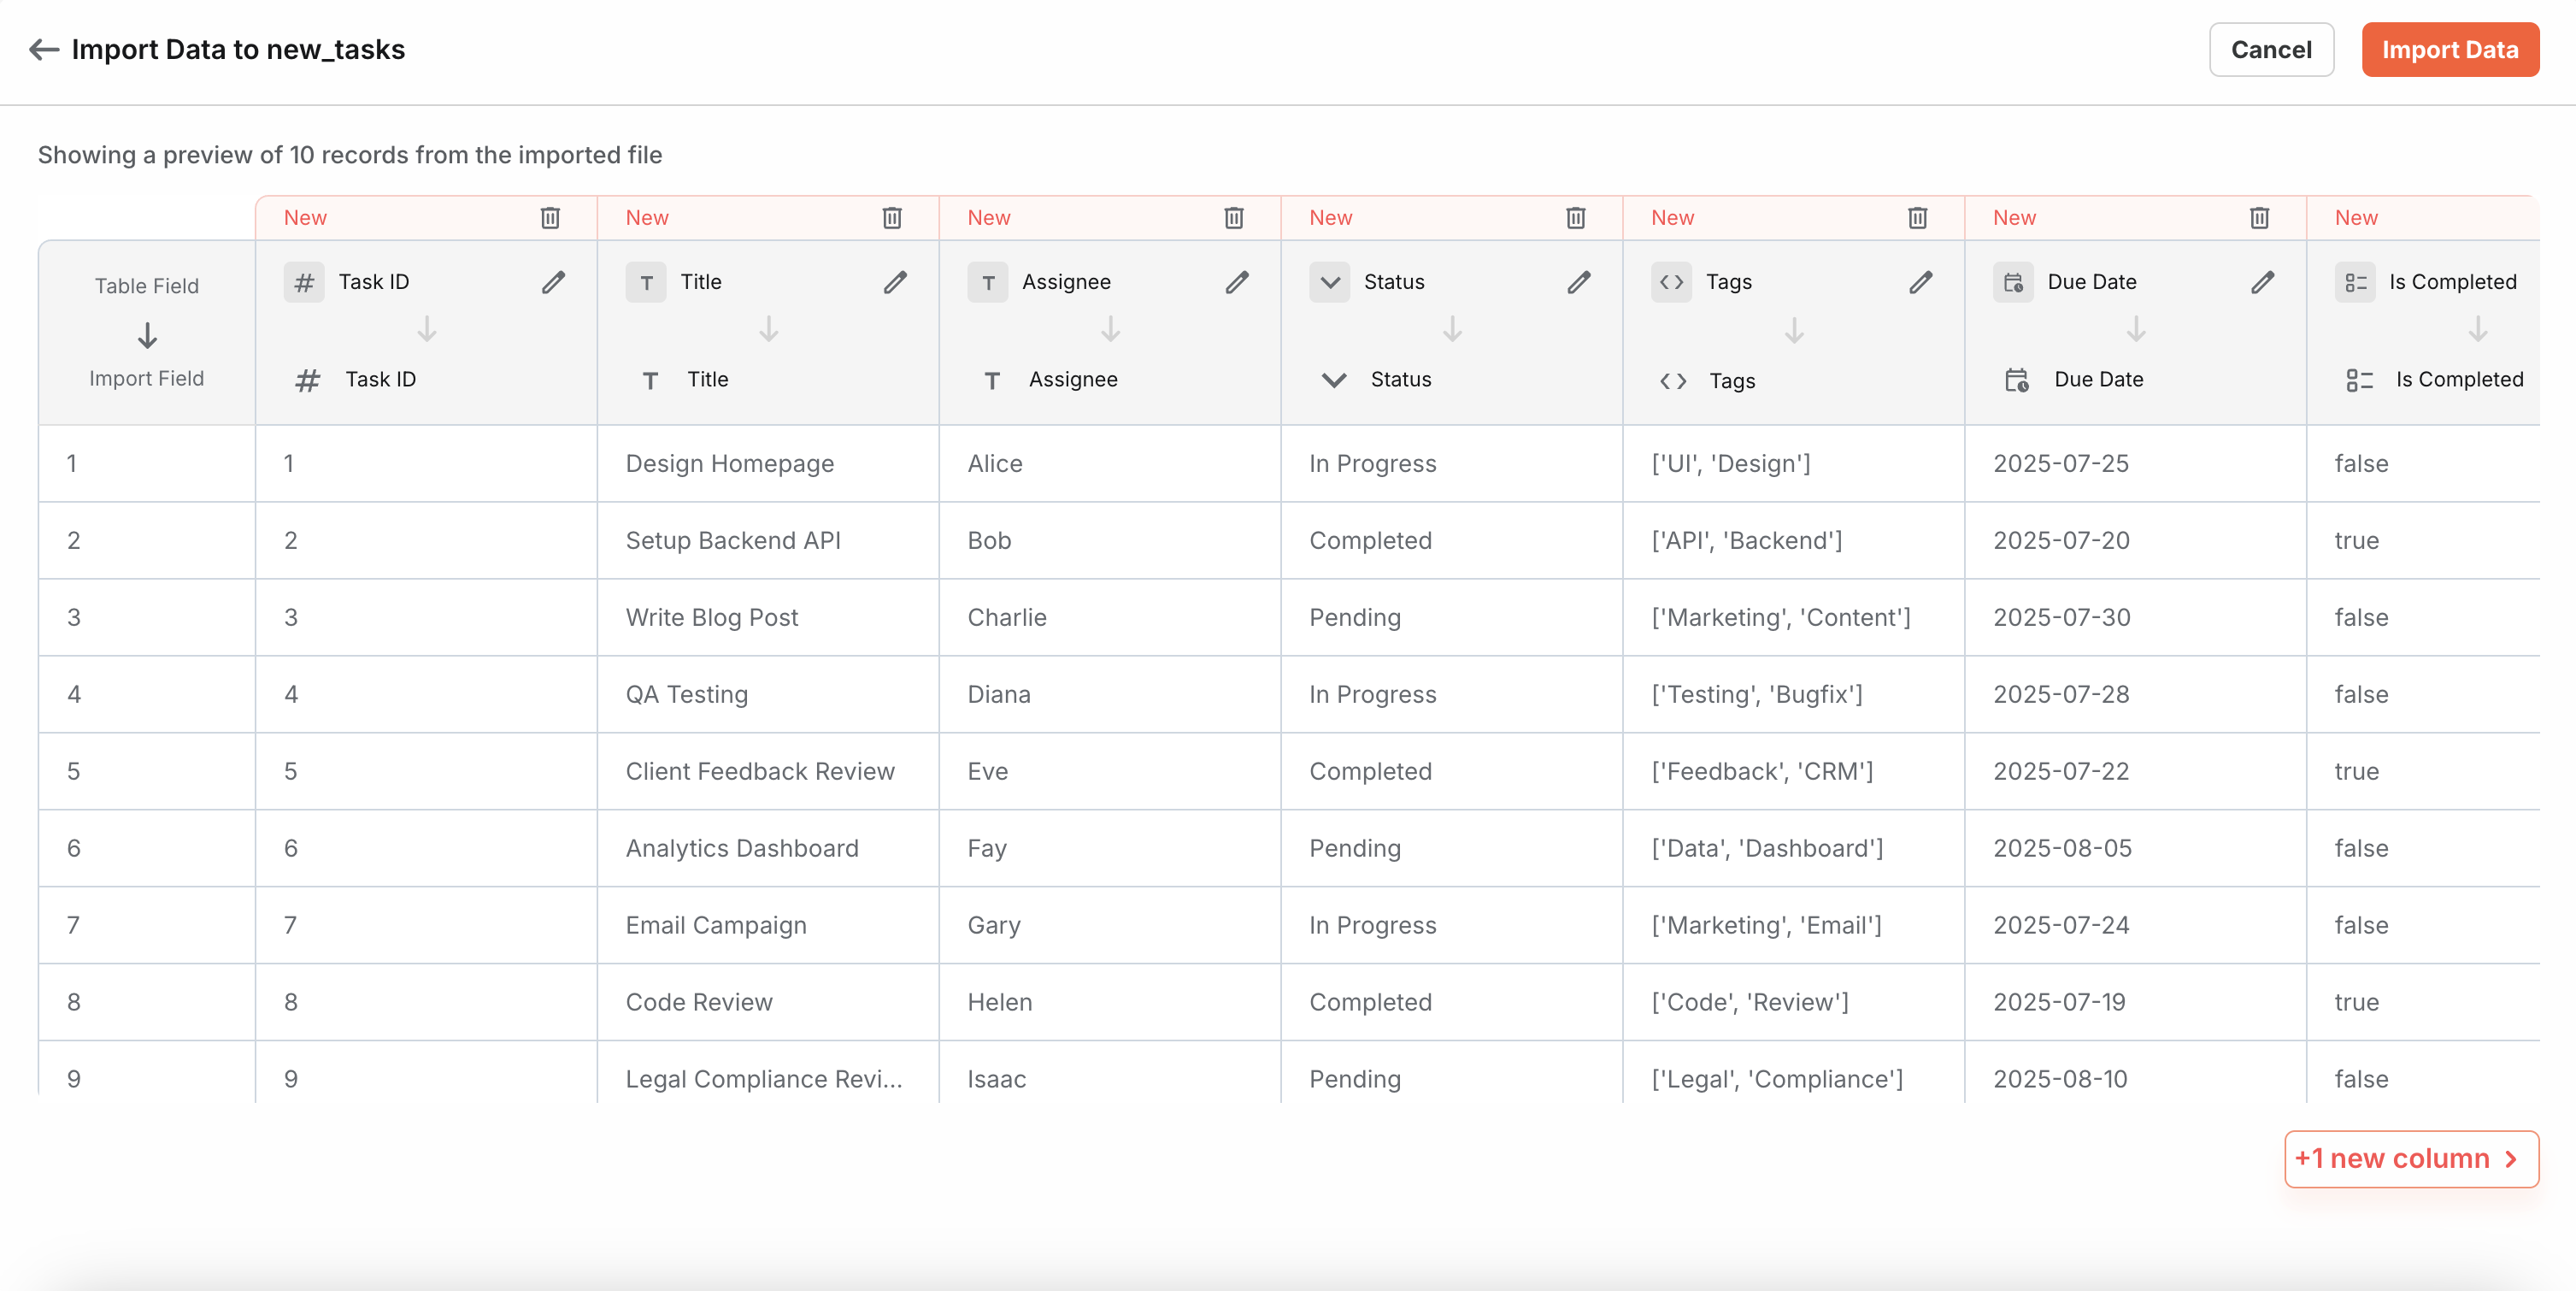Click the Cancel button

(x=2271, y=49)
